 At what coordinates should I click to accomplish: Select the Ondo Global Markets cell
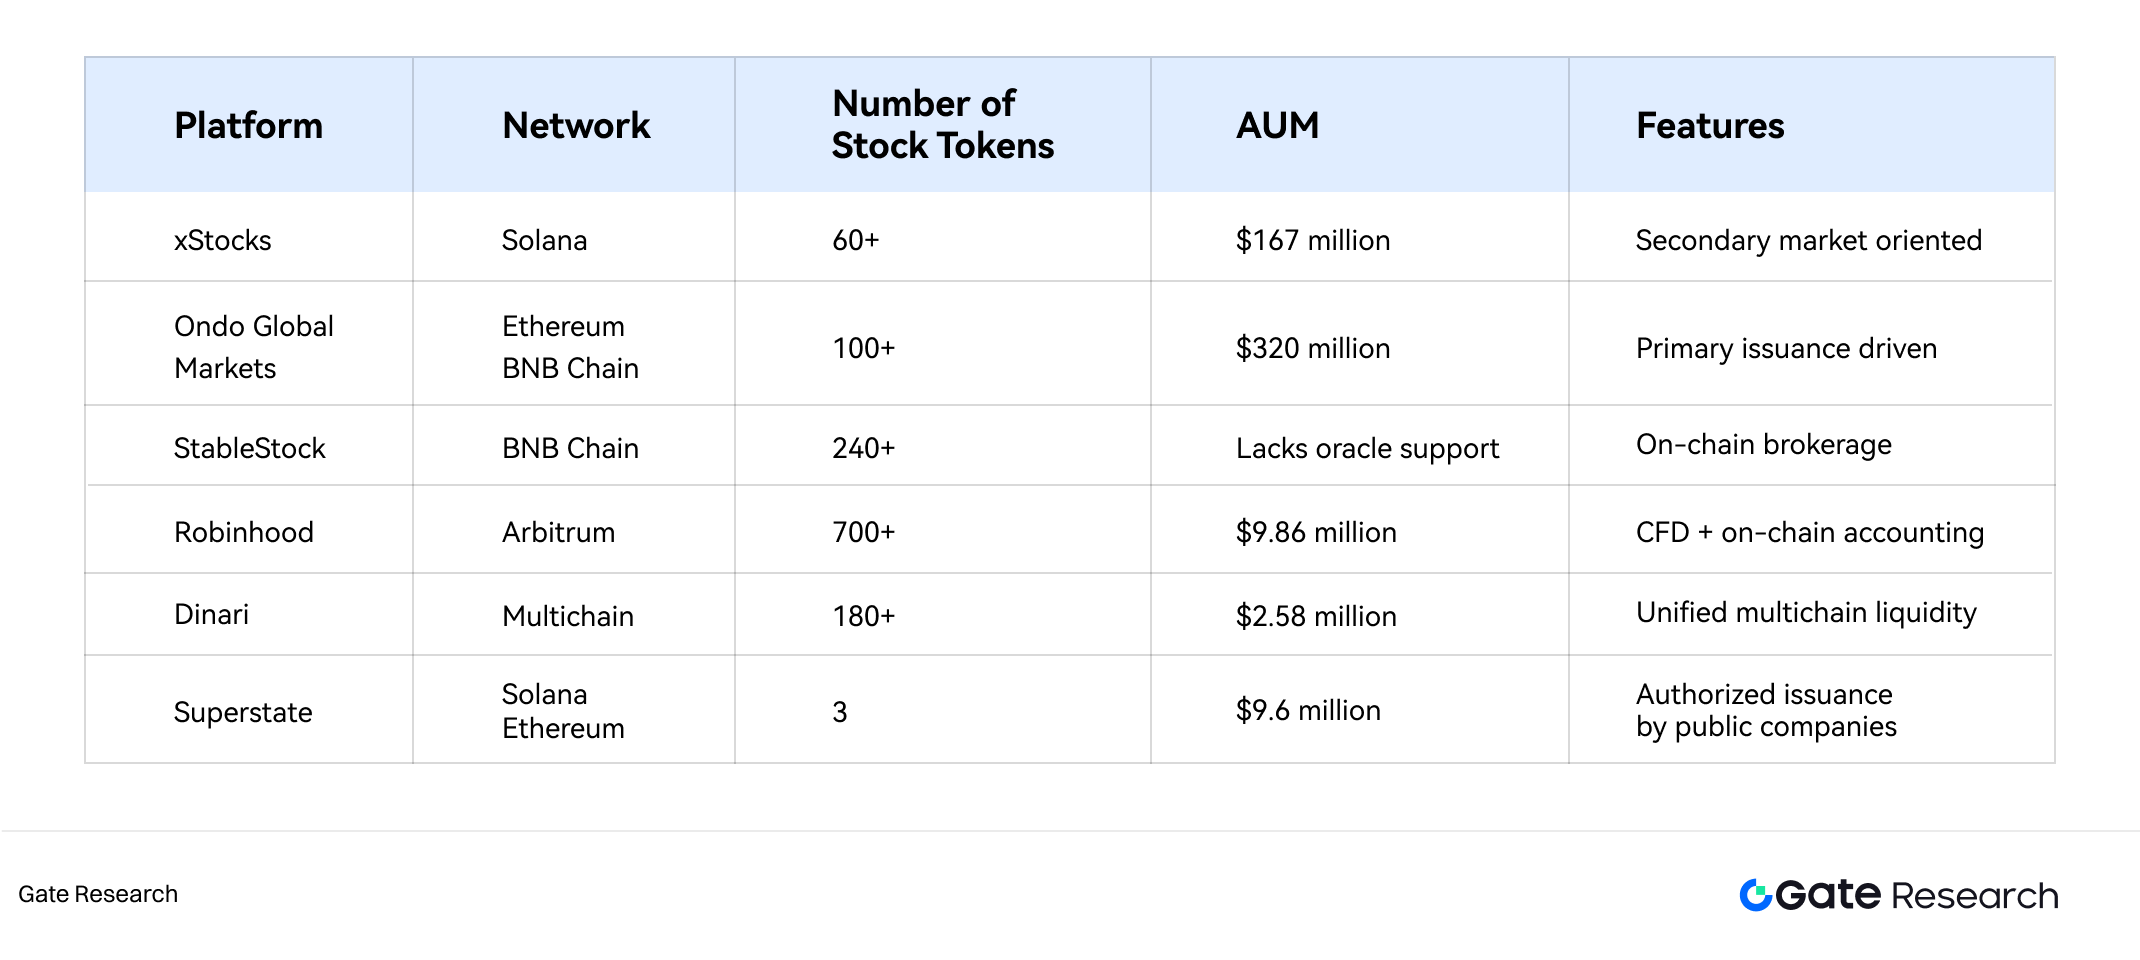[253, 347]
